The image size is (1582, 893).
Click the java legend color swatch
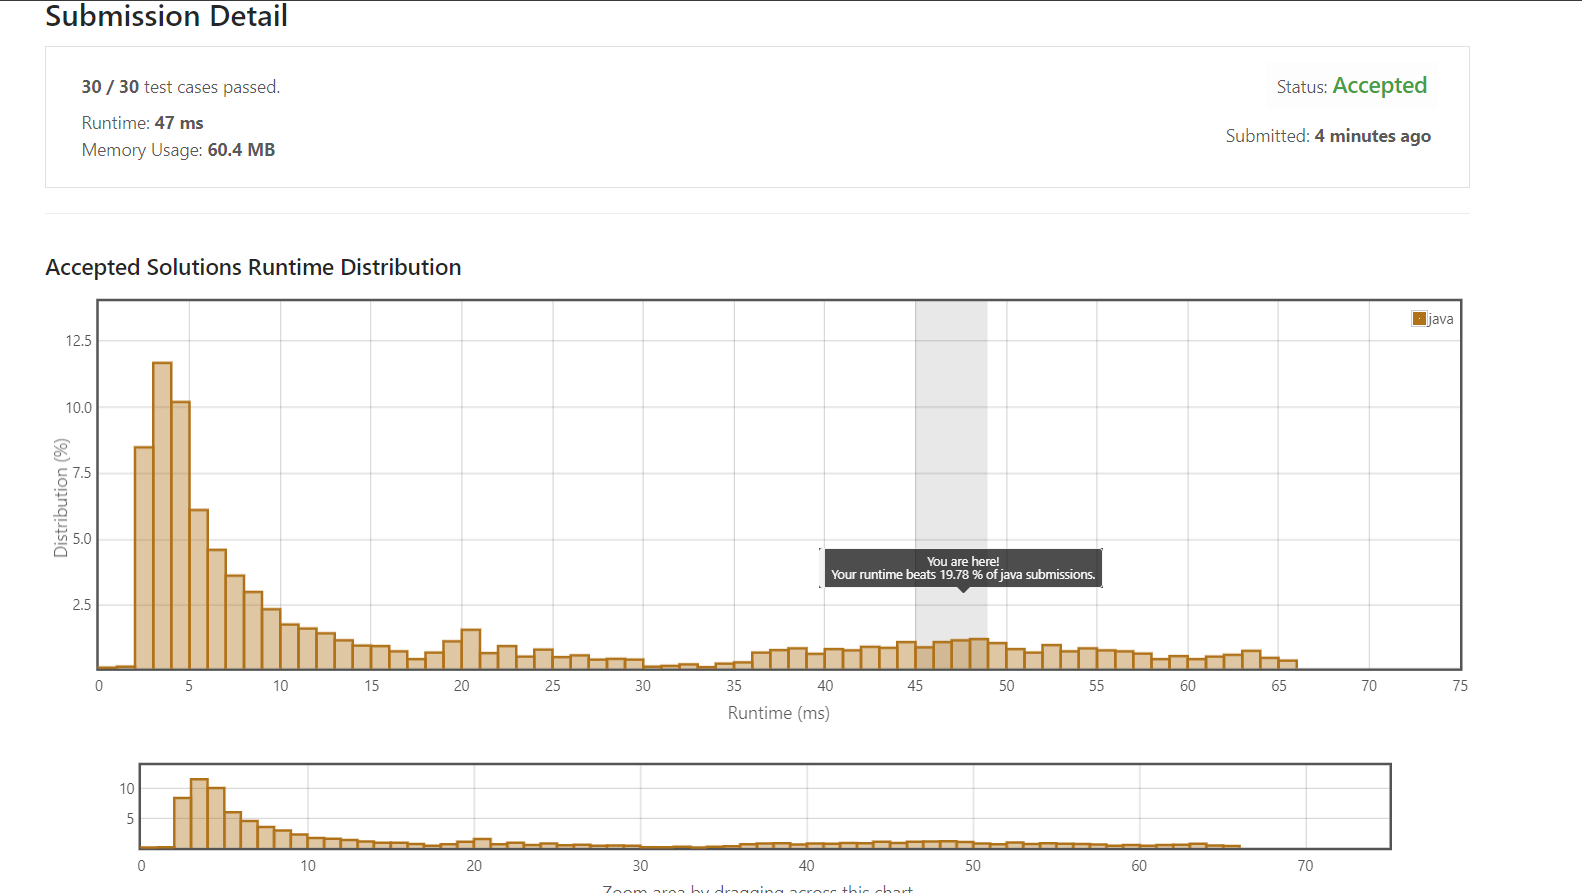(1419, 319)
